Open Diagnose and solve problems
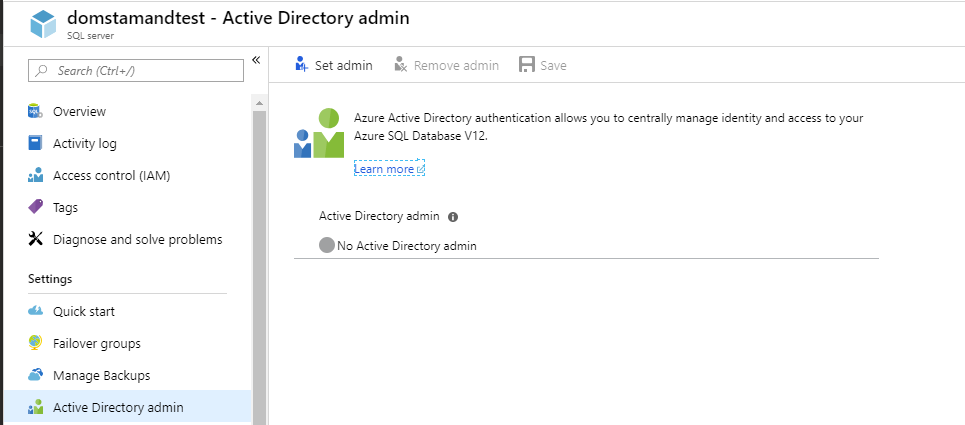965x425 pixels. (x=127, y=239)
